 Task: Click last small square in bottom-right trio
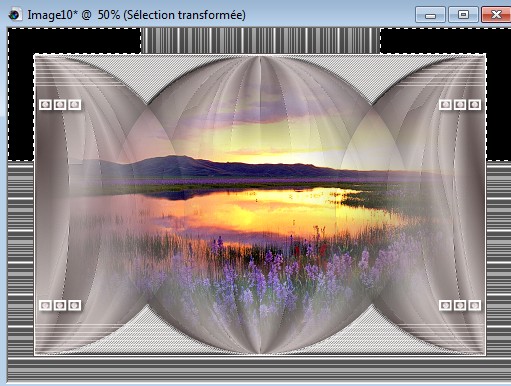point(474,305)
